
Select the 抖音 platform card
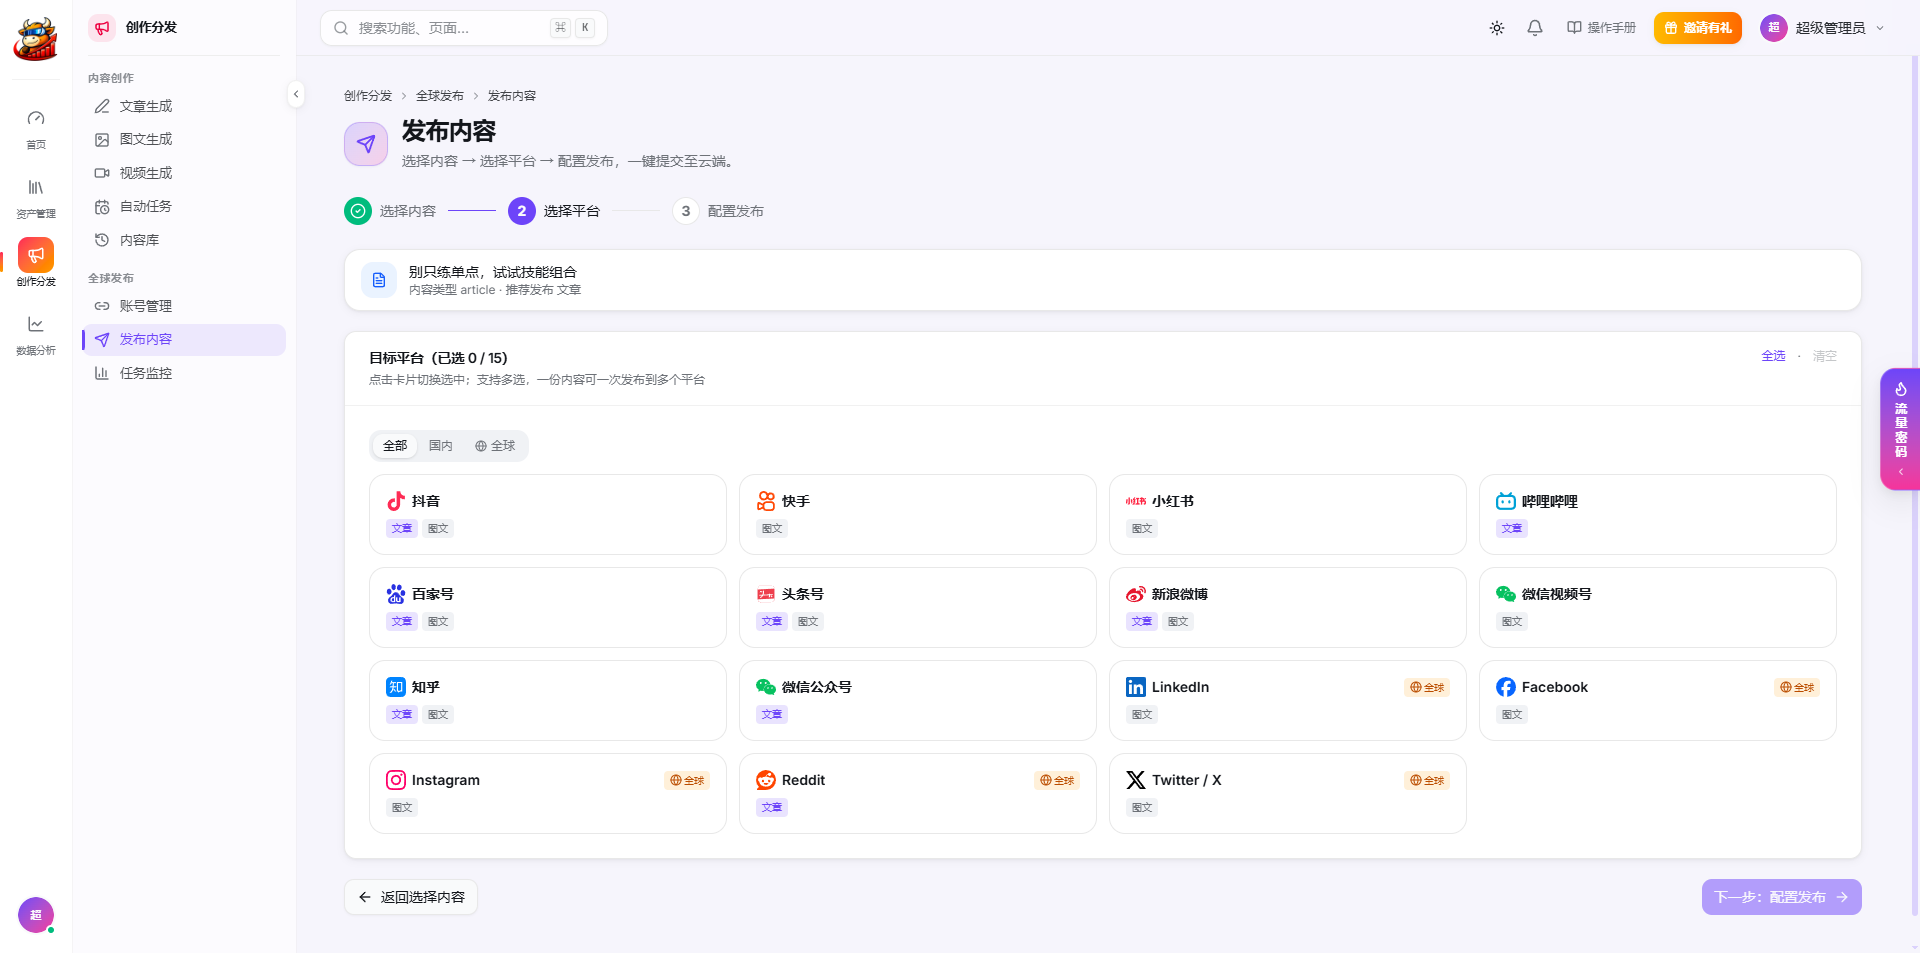(x=548, y=514)
